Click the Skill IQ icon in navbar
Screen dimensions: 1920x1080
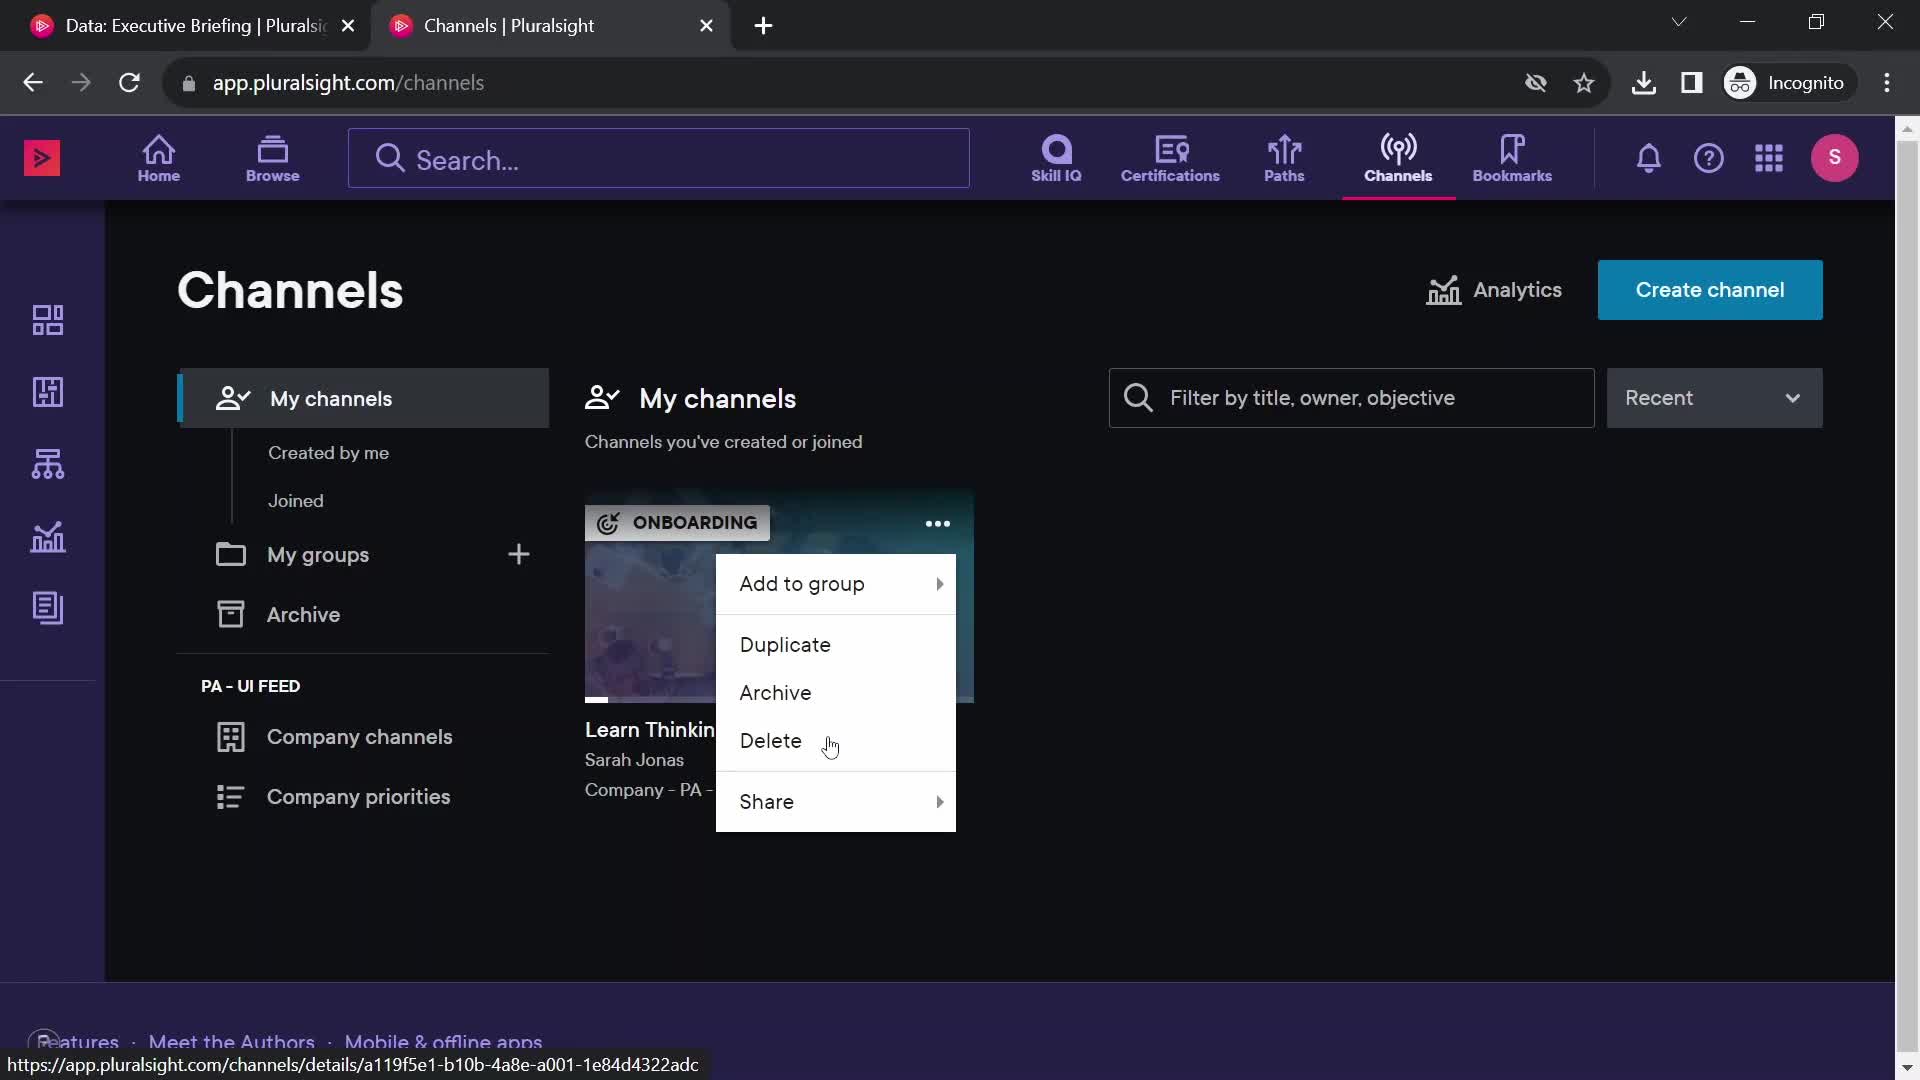click(1055, 157)
